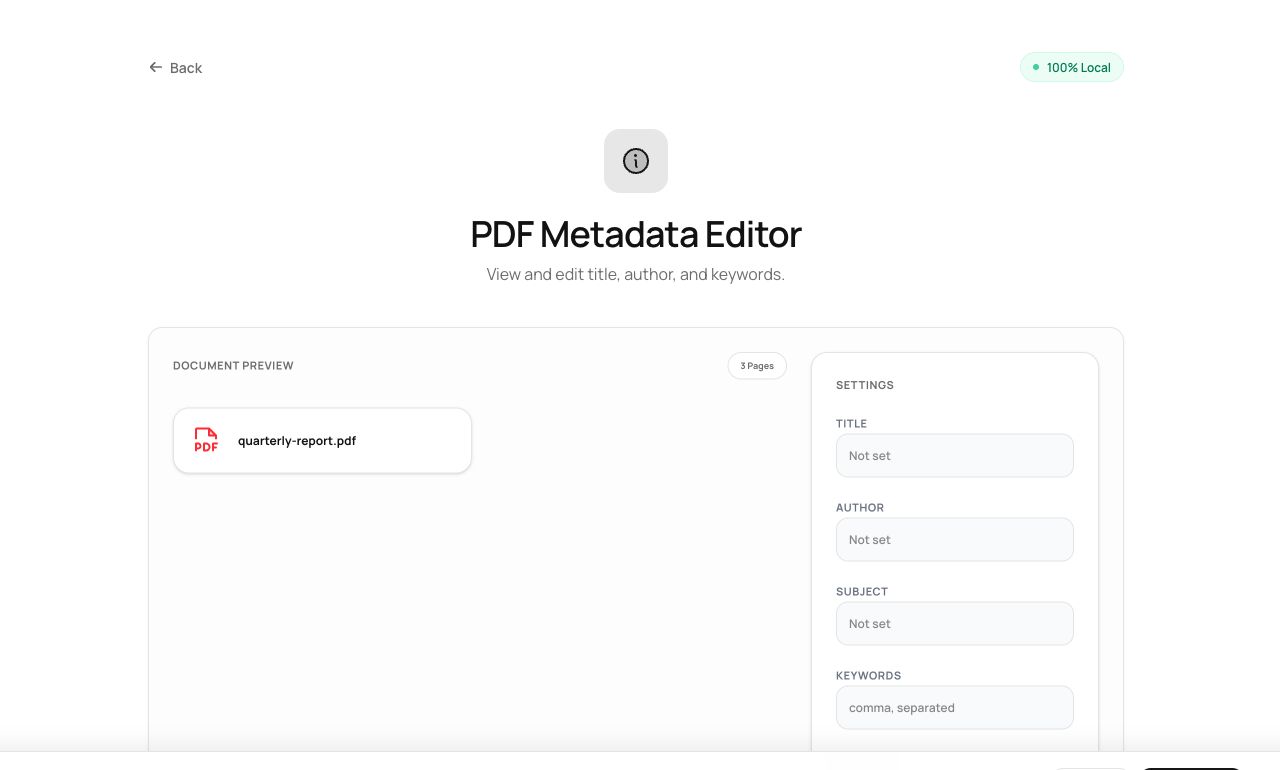
Task: Click the quarterly-report.pdf file name text
Action: (297, 440)
